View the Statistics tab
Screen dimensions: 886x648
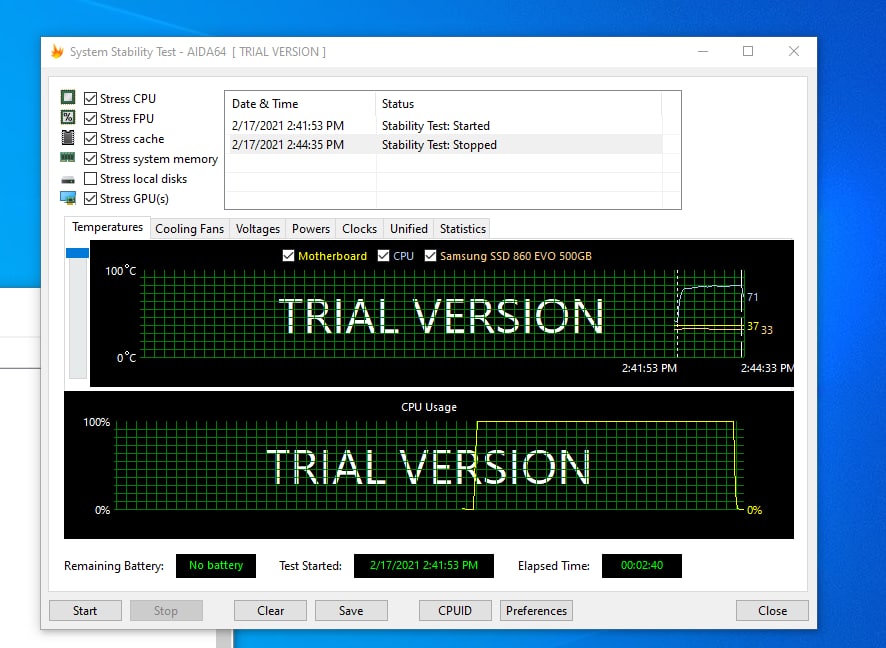coord(463,229)
